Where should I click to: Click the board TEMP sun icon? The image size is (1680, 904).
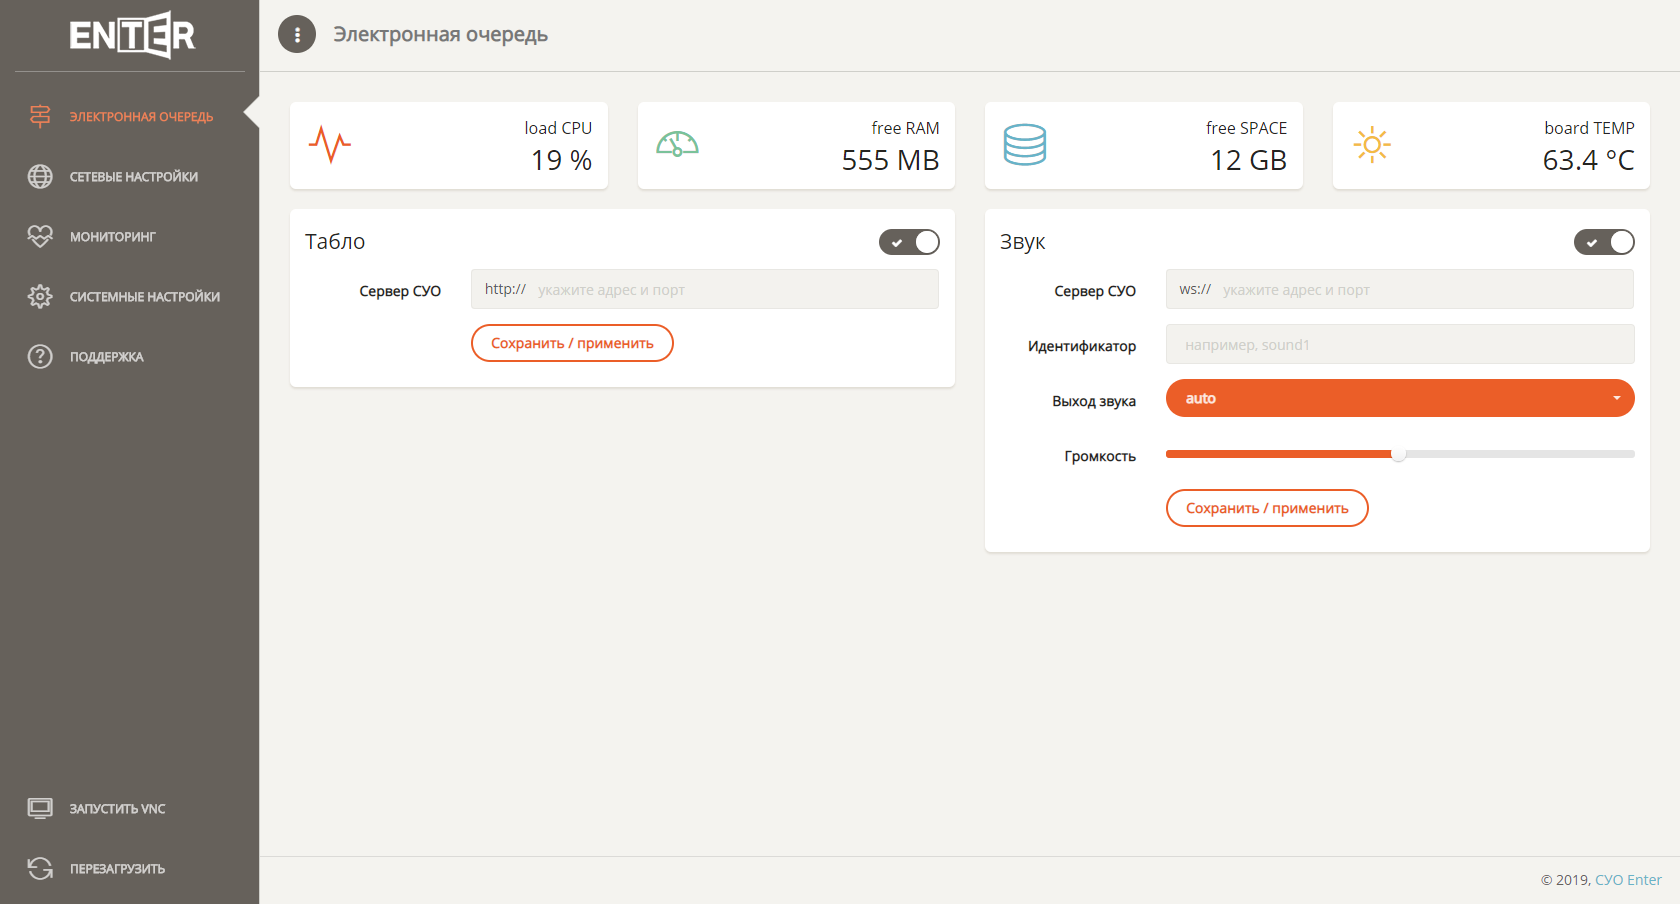[x=1372, y=145]
